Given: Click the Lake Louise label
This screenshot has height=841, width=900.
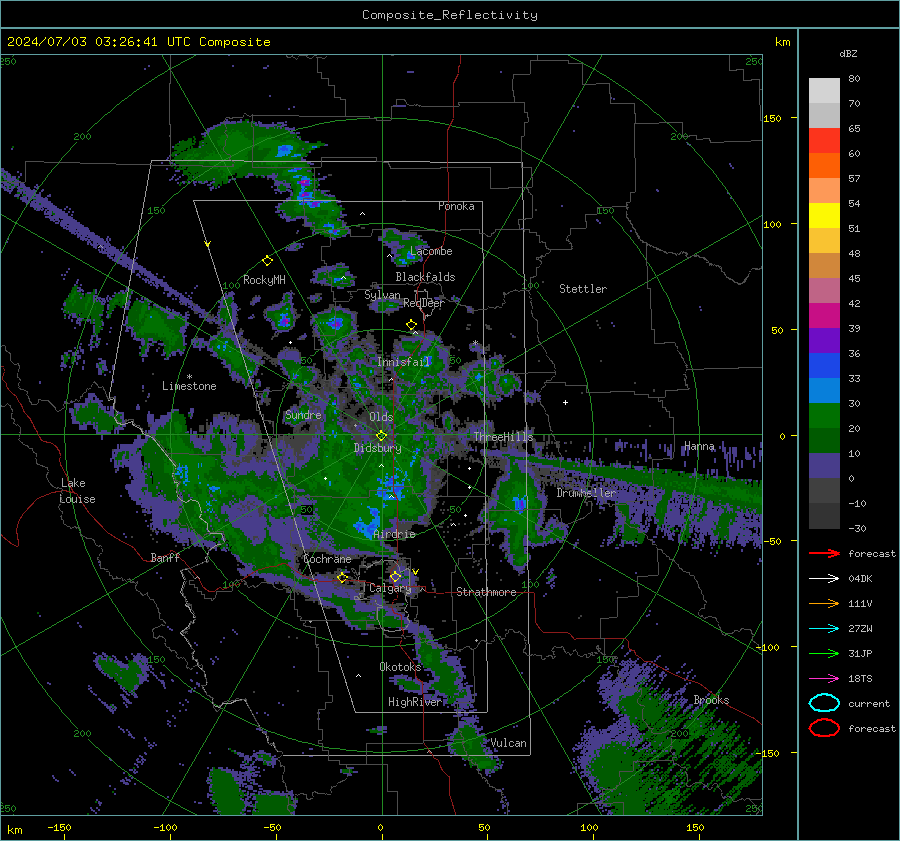Looking at the screenshot, I should tap(77, 491).
